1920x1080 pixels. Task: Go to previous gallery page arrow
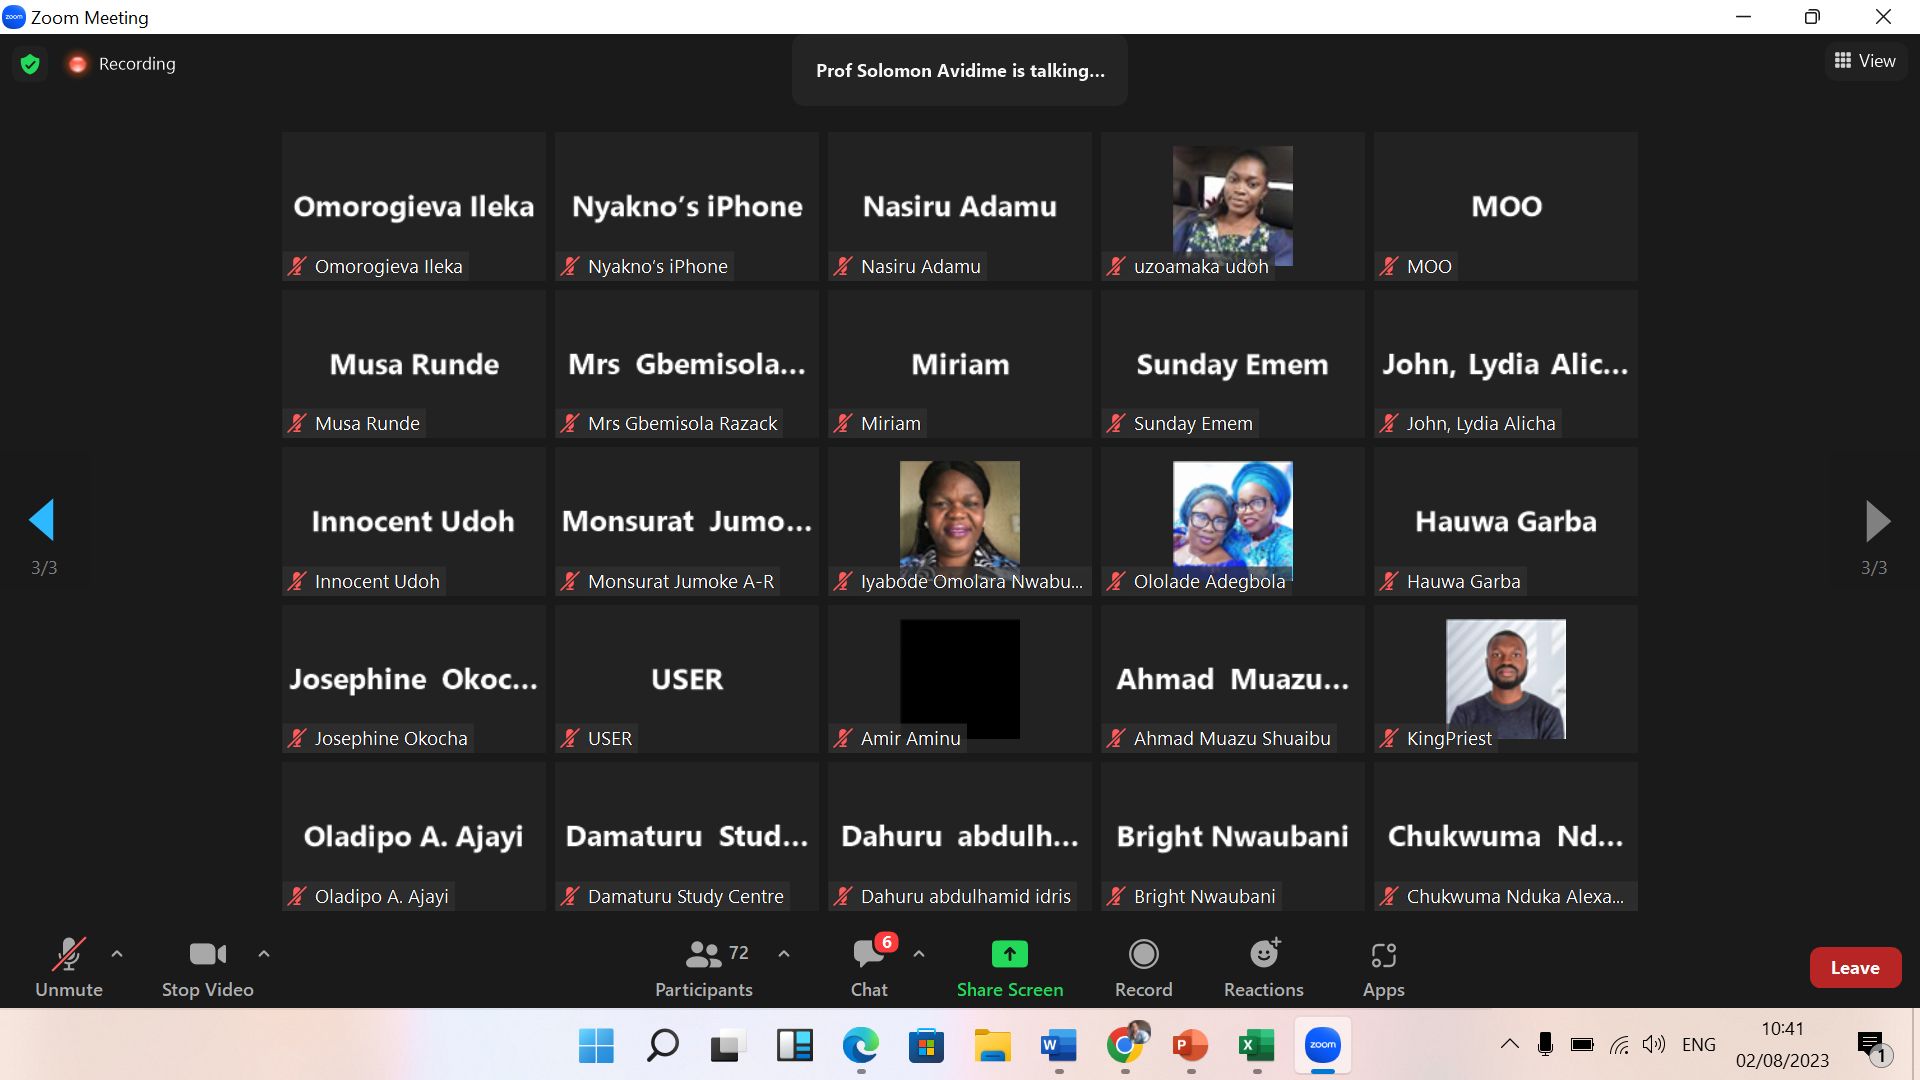coord(42,520)
